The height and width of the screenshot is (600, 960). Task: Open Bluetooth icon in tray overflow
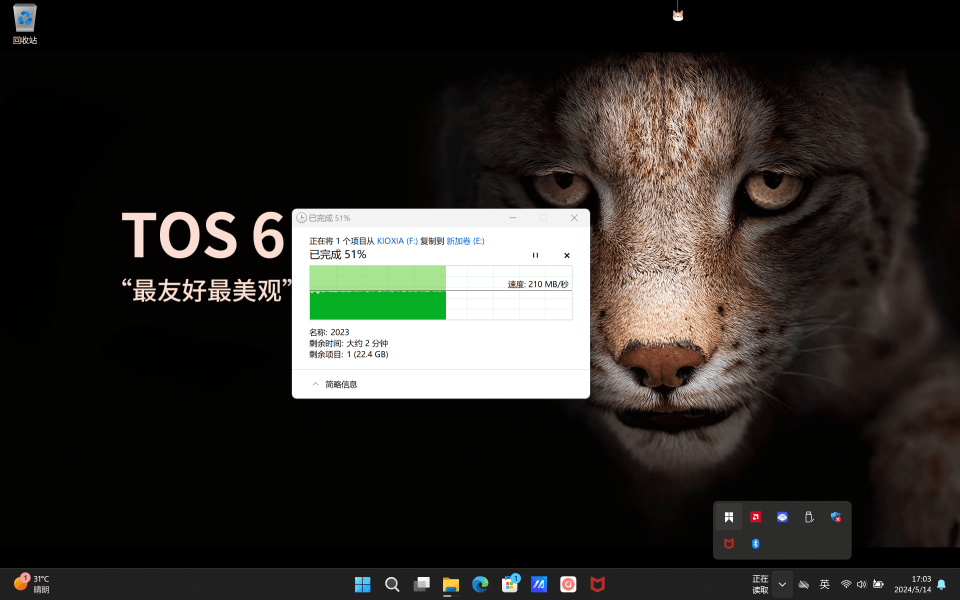[756, 544]
